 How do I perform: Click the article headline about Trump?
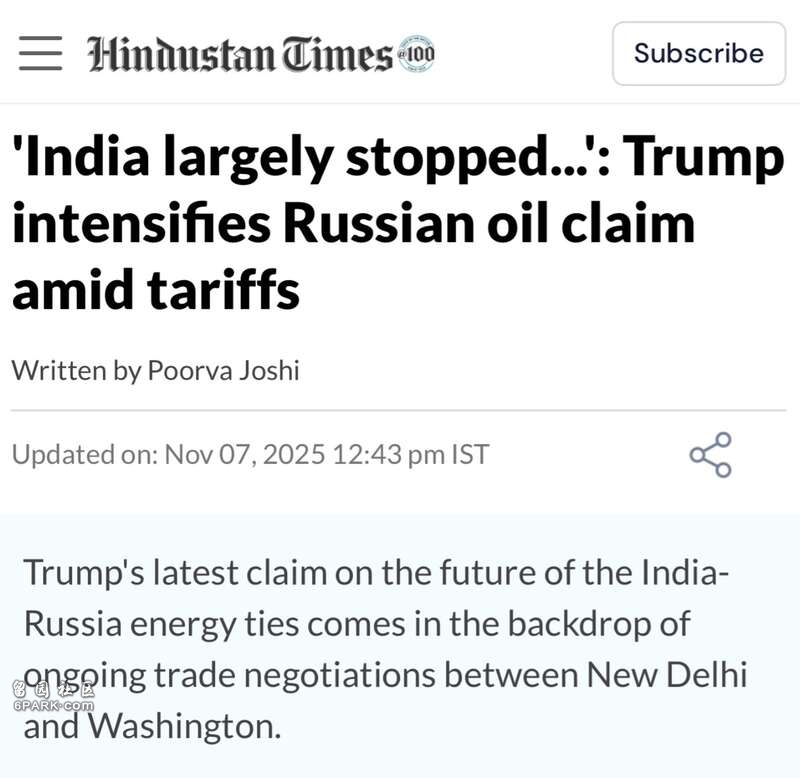click(397, 222)
